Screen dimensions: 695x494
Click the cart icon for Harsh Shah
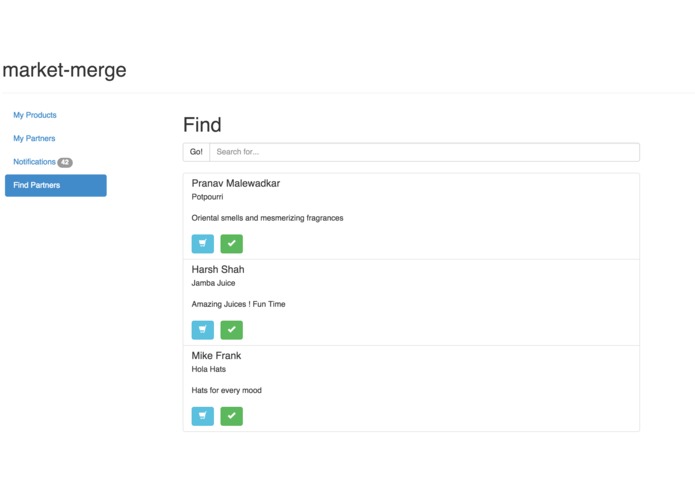point(203,330)
